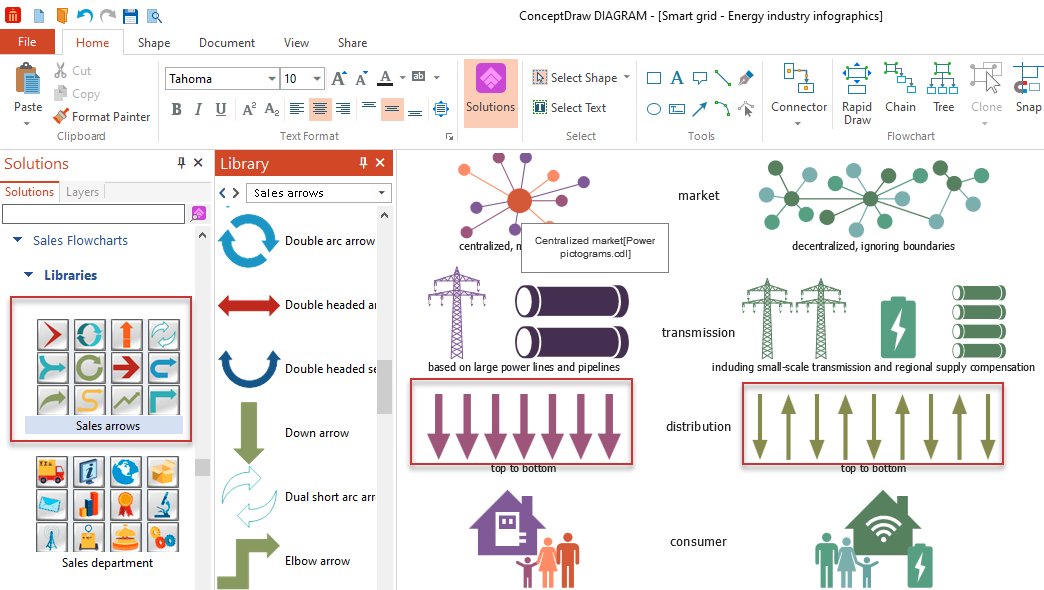Switch to the View ribbon tab
Screen dimensions: 1044x590
(296, 43)
